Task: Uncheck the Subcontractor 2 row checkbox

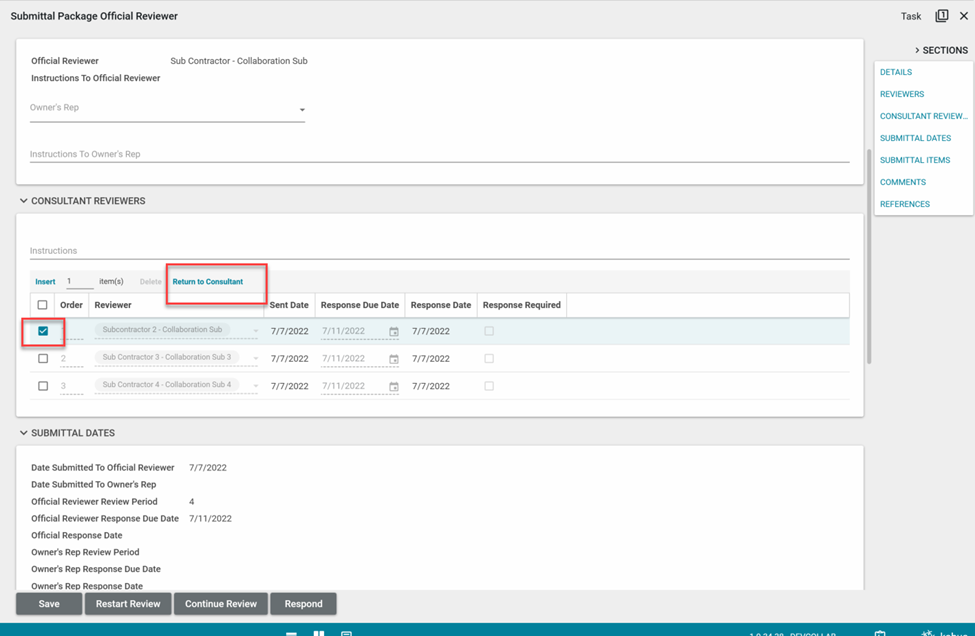Action: click(43, 331)
